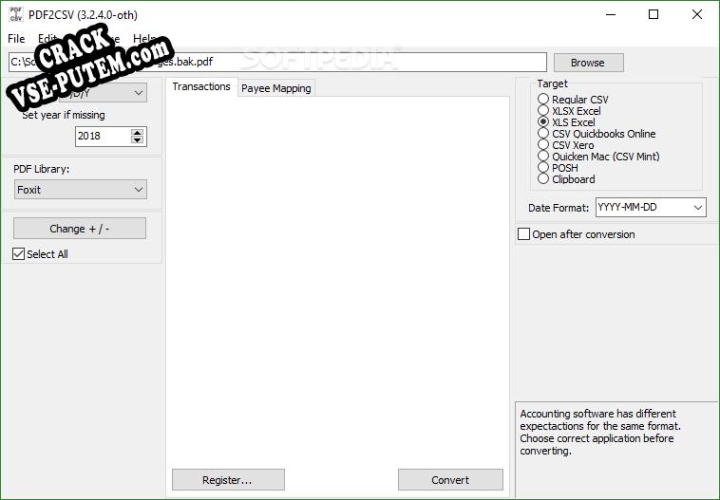Switch to the Payee Mapping tab
This screenshot has height=500, width=720.
tap(276, 88)
